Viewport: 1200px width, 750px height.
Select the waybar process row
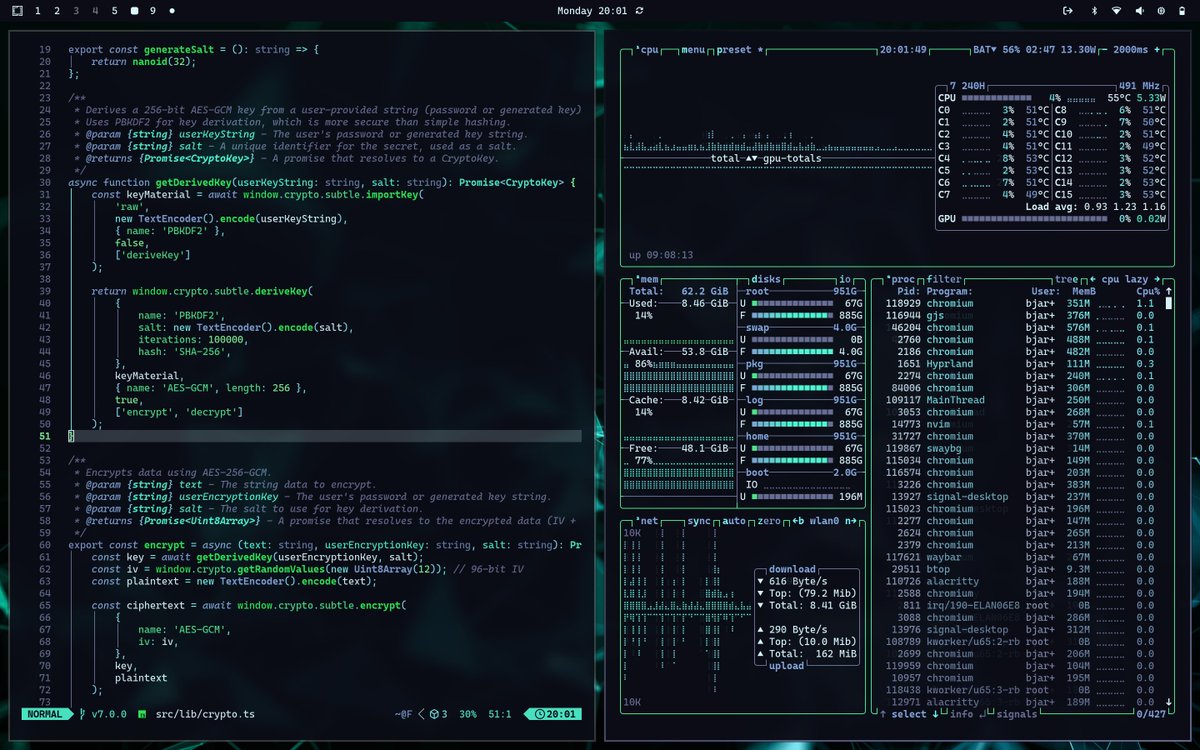click(1021, 557)
